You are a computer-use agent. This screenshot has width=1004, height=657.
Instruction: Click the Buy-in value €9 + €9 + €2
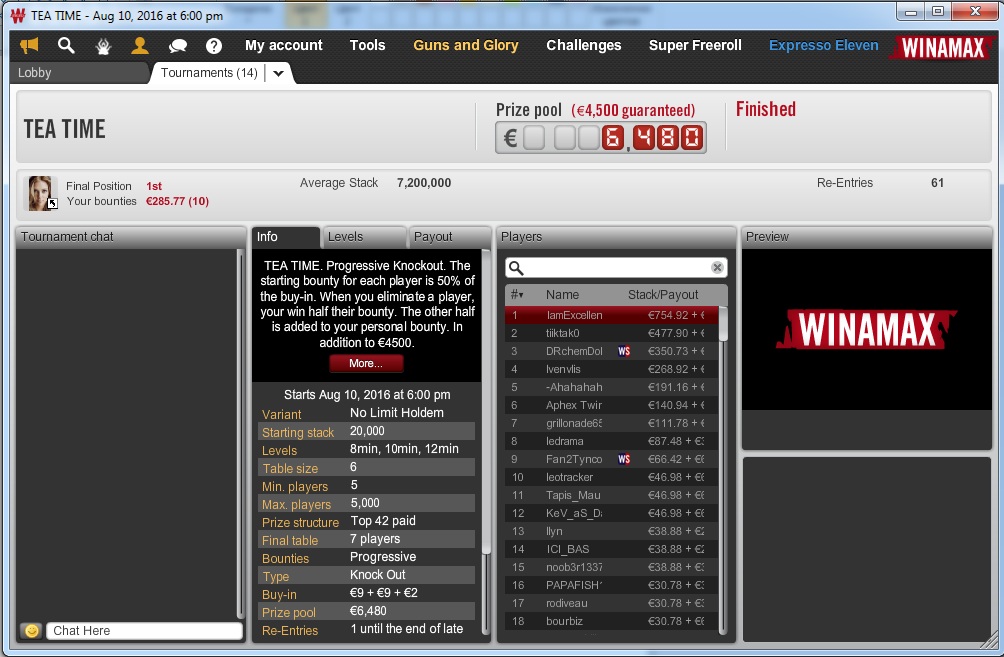click(384, 593)
